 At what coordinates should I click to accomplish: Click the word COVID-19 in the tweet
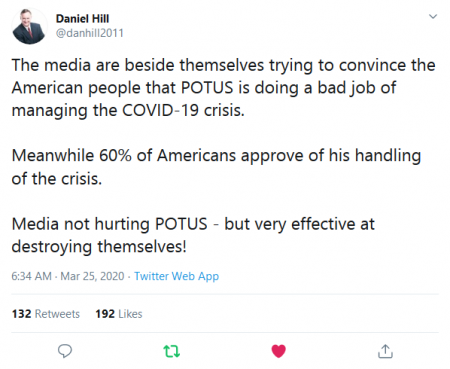click(x=160, y=110)
